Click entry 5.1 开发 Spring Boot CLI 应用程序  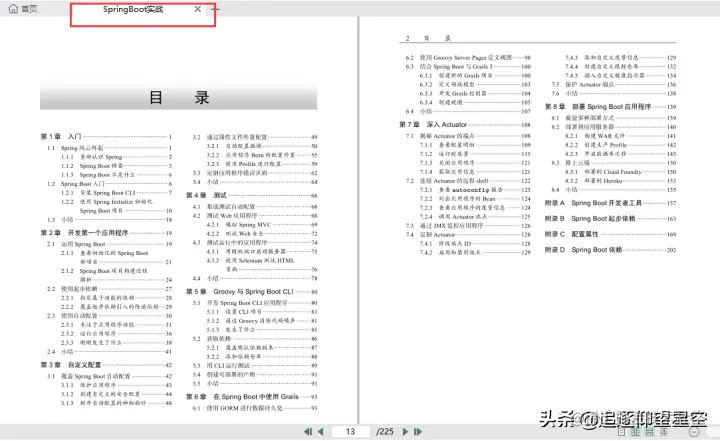255,303
